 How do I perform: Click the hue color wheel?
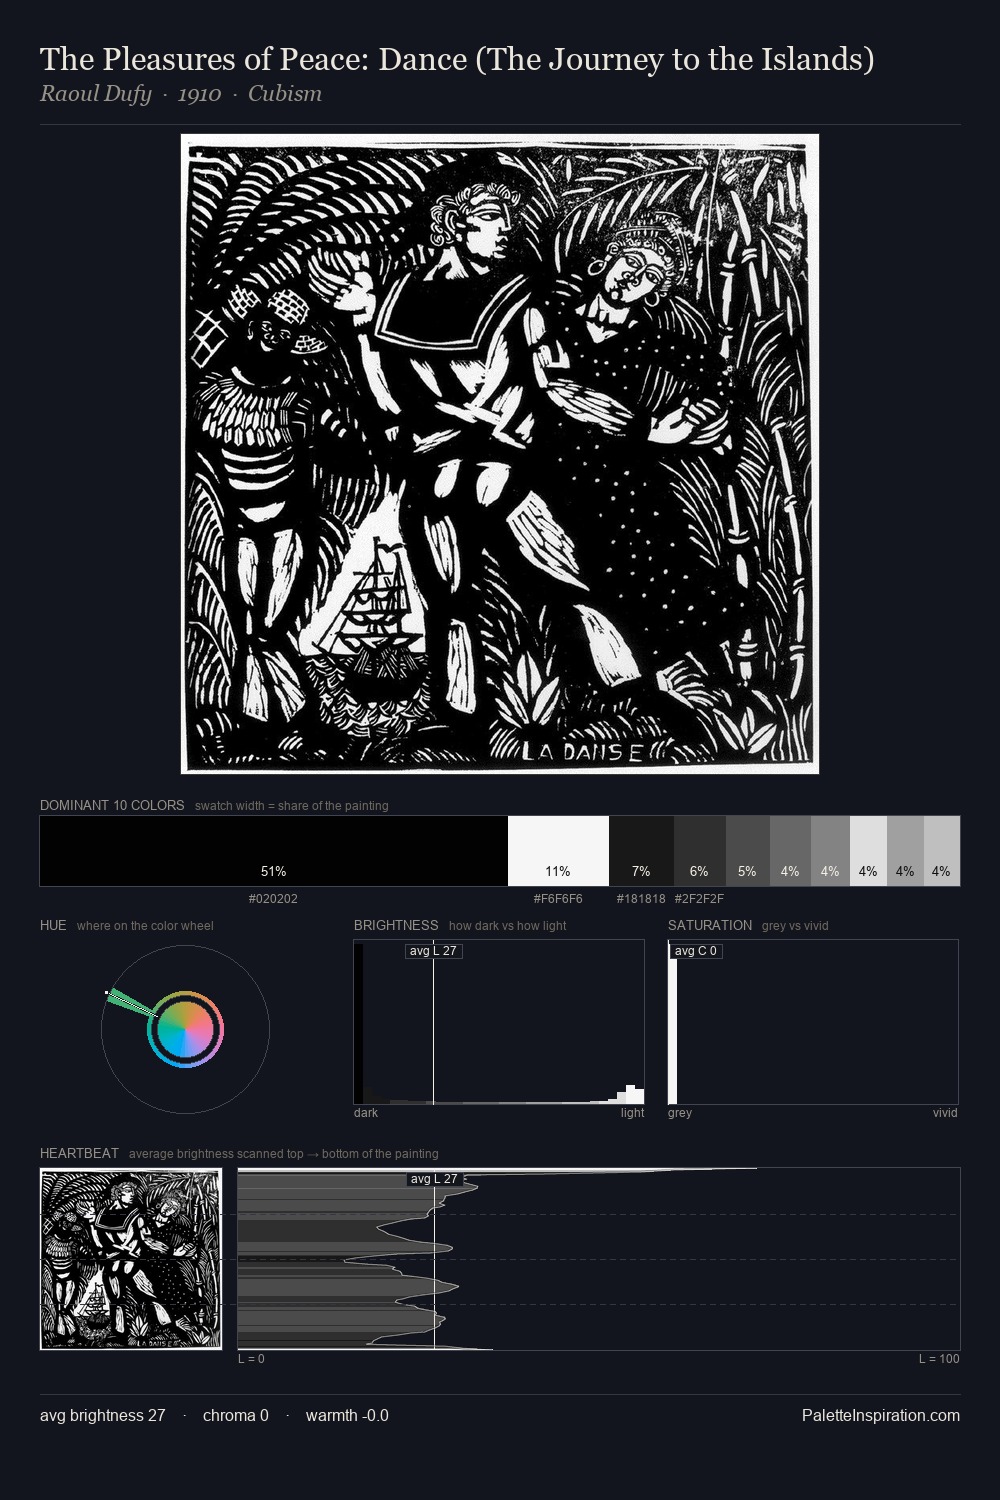[x=185, y=1029]
